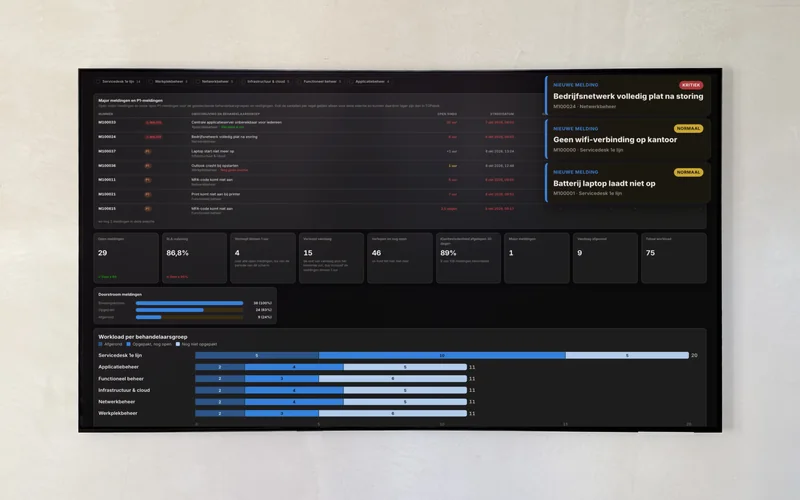800x500 pixels.
Task: Click the red major badge on row M100033
Action: pyautogui.click(x=154, y=122)
